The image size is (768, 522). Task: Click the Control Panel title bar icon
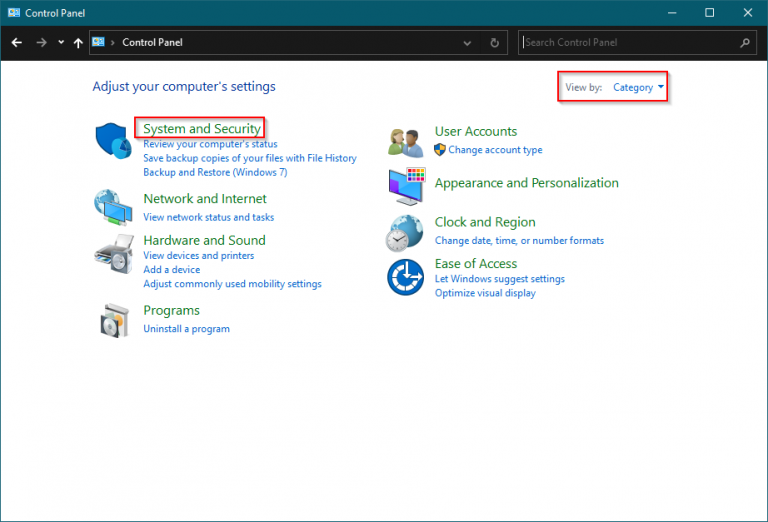coord(14,13)
